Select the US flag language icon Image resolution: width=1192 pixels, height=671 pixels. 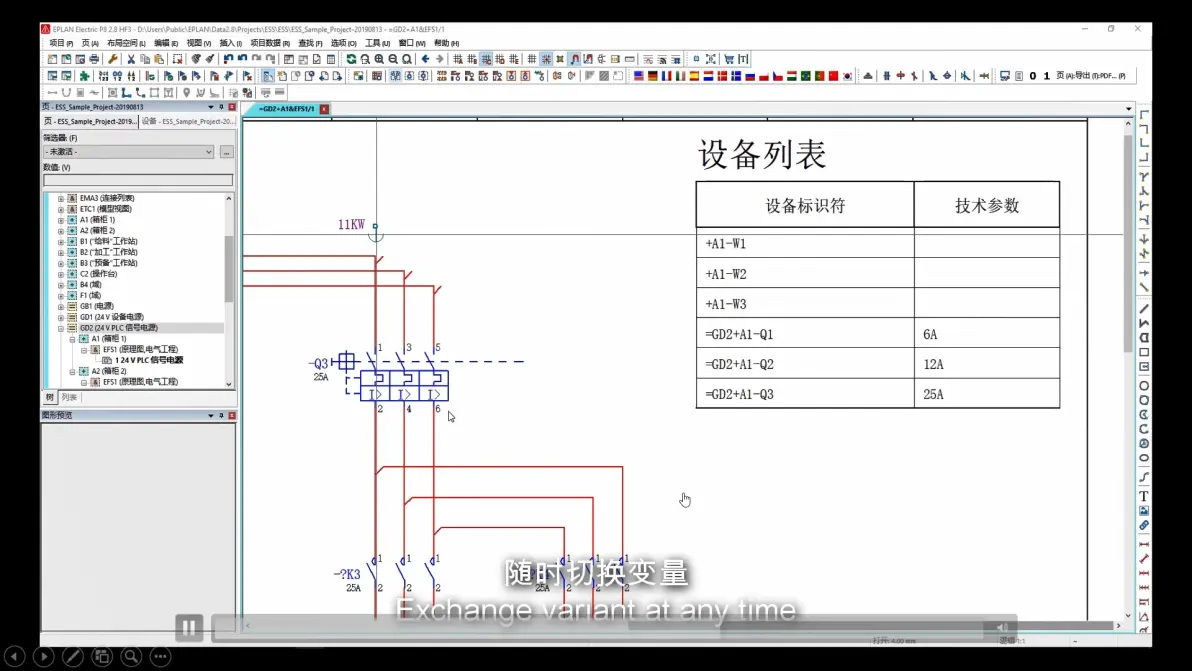(x=639, y=76)
